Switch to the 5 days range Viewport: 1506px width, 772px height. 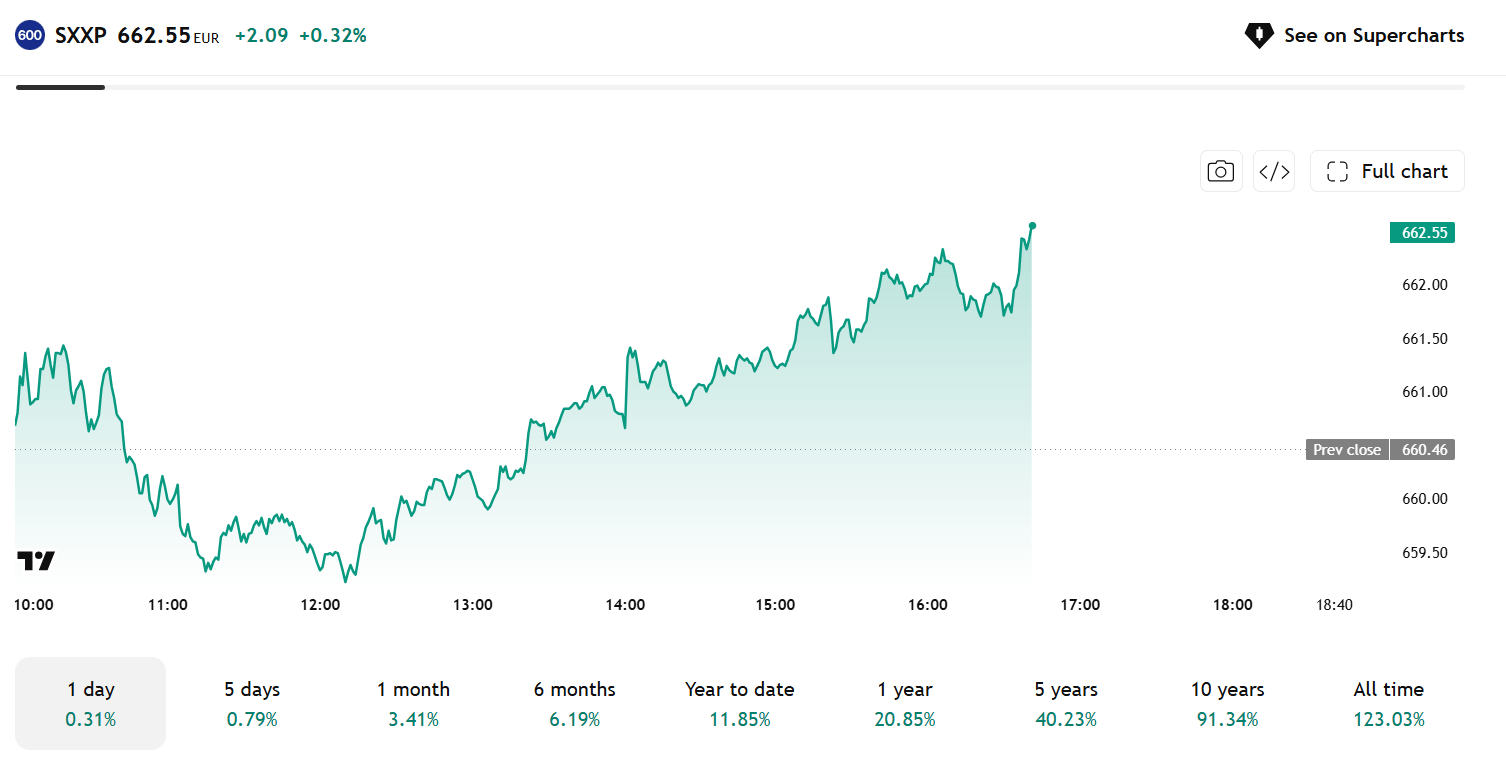tap(252, 703)
